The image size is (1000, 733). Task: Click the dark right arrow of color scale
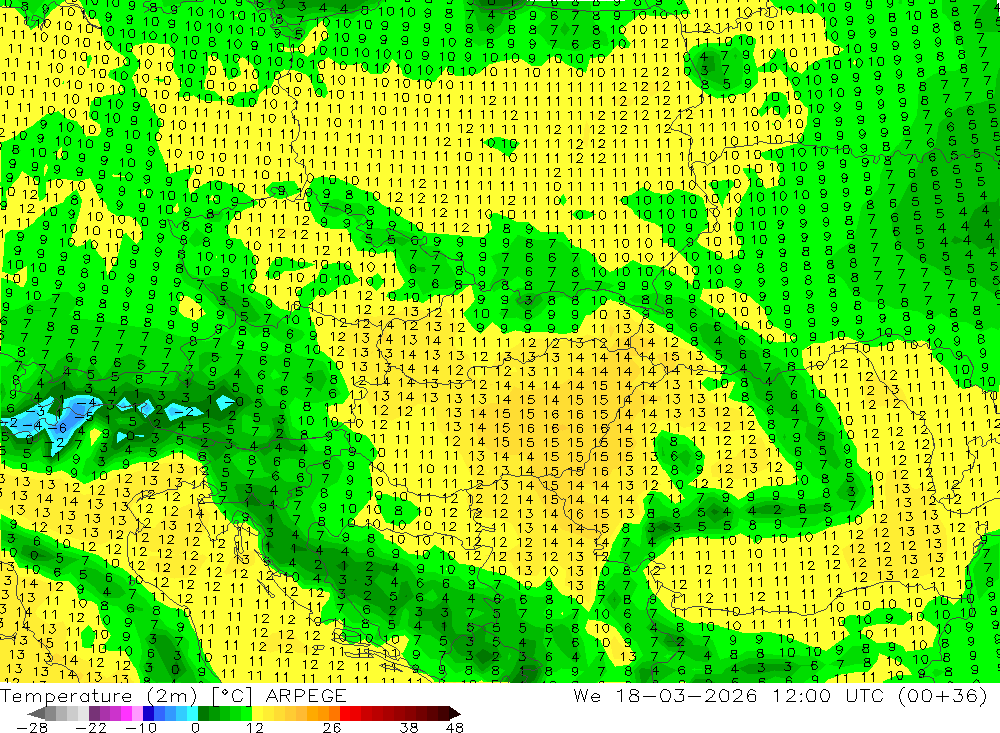tap(454, 713)
